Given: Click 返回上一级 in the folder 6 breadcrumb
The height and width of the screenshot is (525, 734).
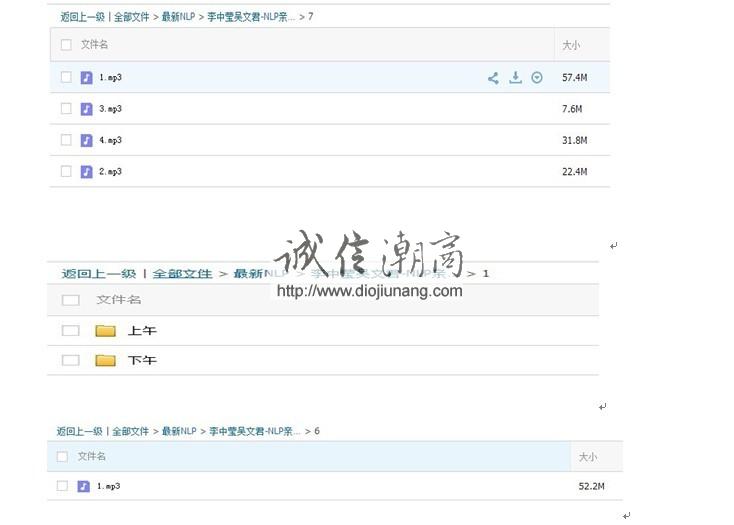Looking at the screenshot, I should 79,431.
